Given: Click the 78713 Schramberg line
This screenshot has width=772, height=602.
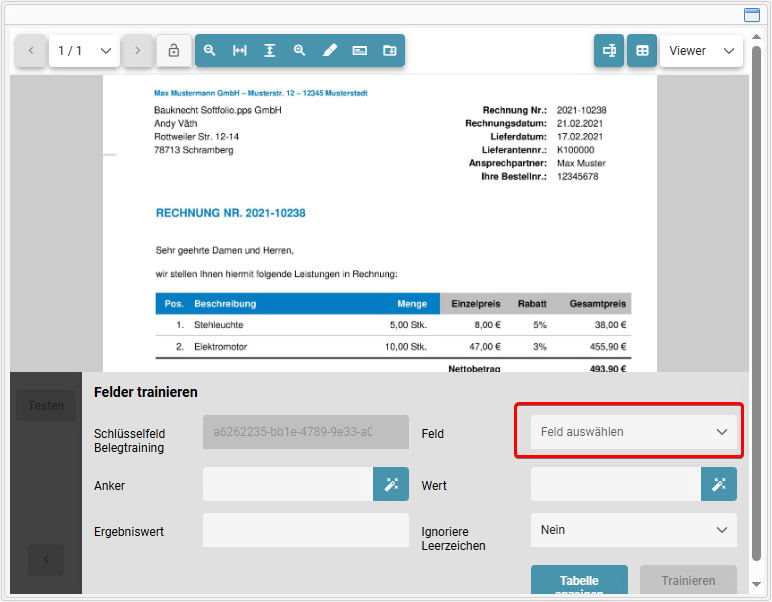Looking at the screenshot, I should click(193, 150).
